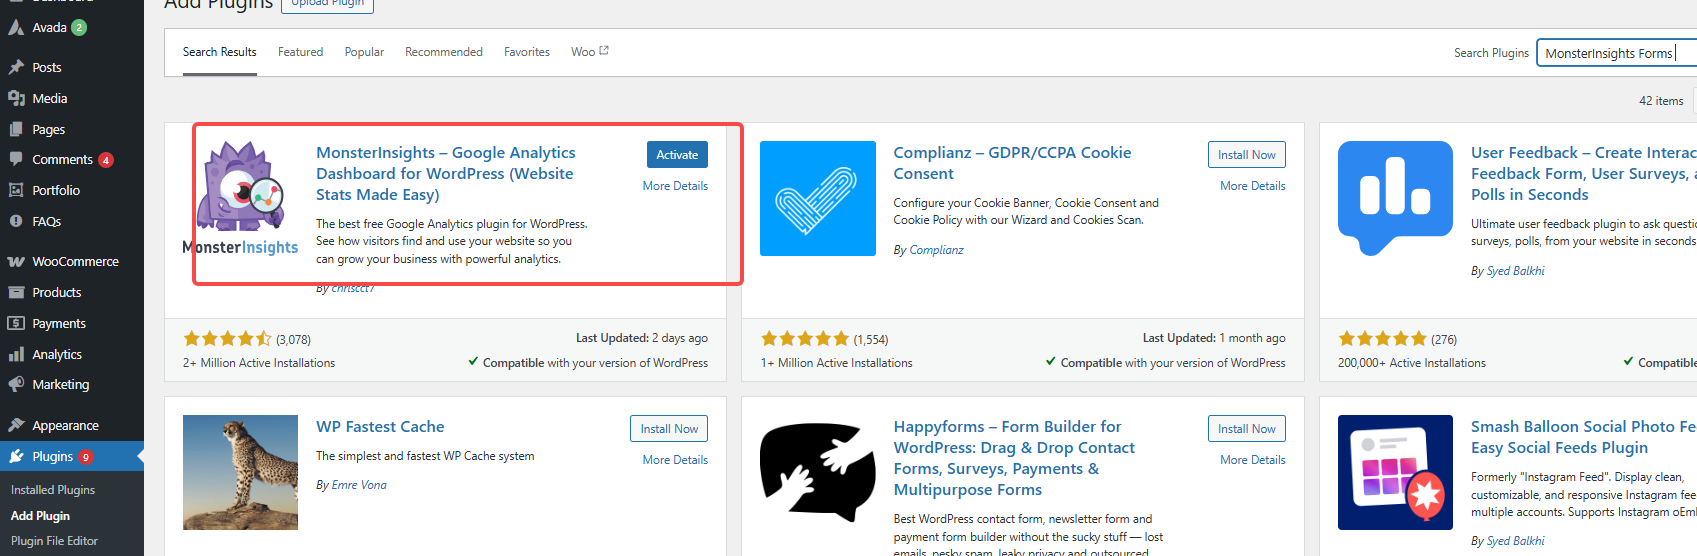Image resolution: width=1697 pixels, height=556 pixels.
Task: Click the Upload Plugin button
Action: click(x=327, y=4)
